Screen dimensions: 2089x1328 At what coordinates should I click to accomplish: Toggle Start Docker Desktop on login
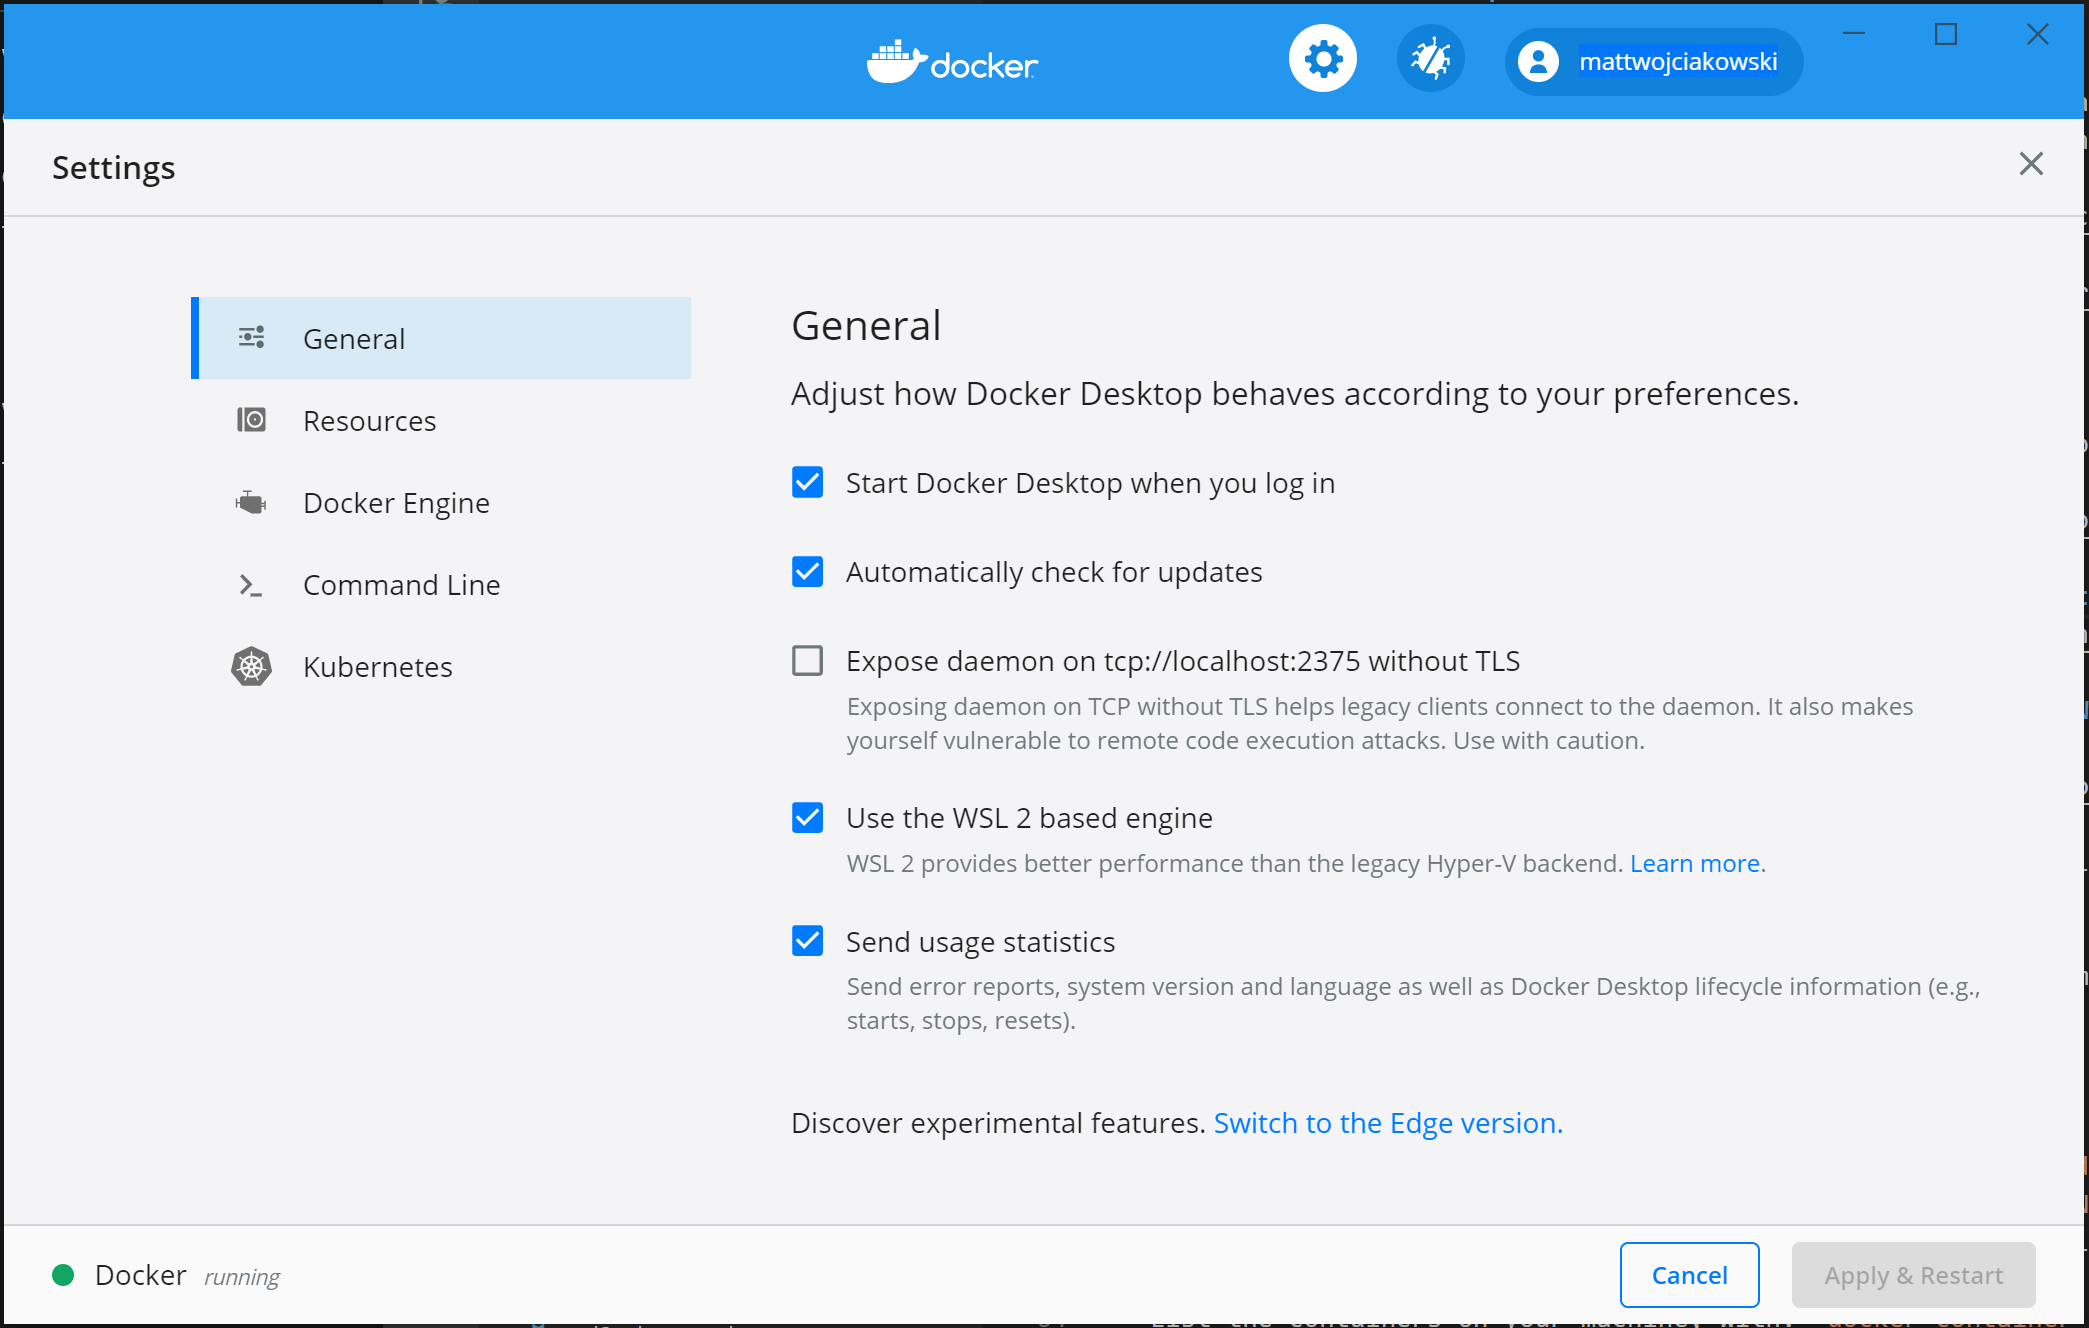[x=808, y=483]
